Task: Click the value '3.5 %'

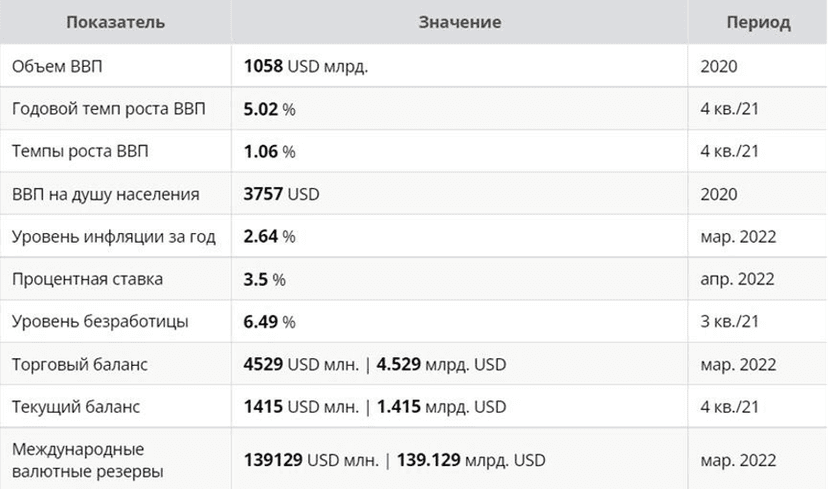Action: 265,279
